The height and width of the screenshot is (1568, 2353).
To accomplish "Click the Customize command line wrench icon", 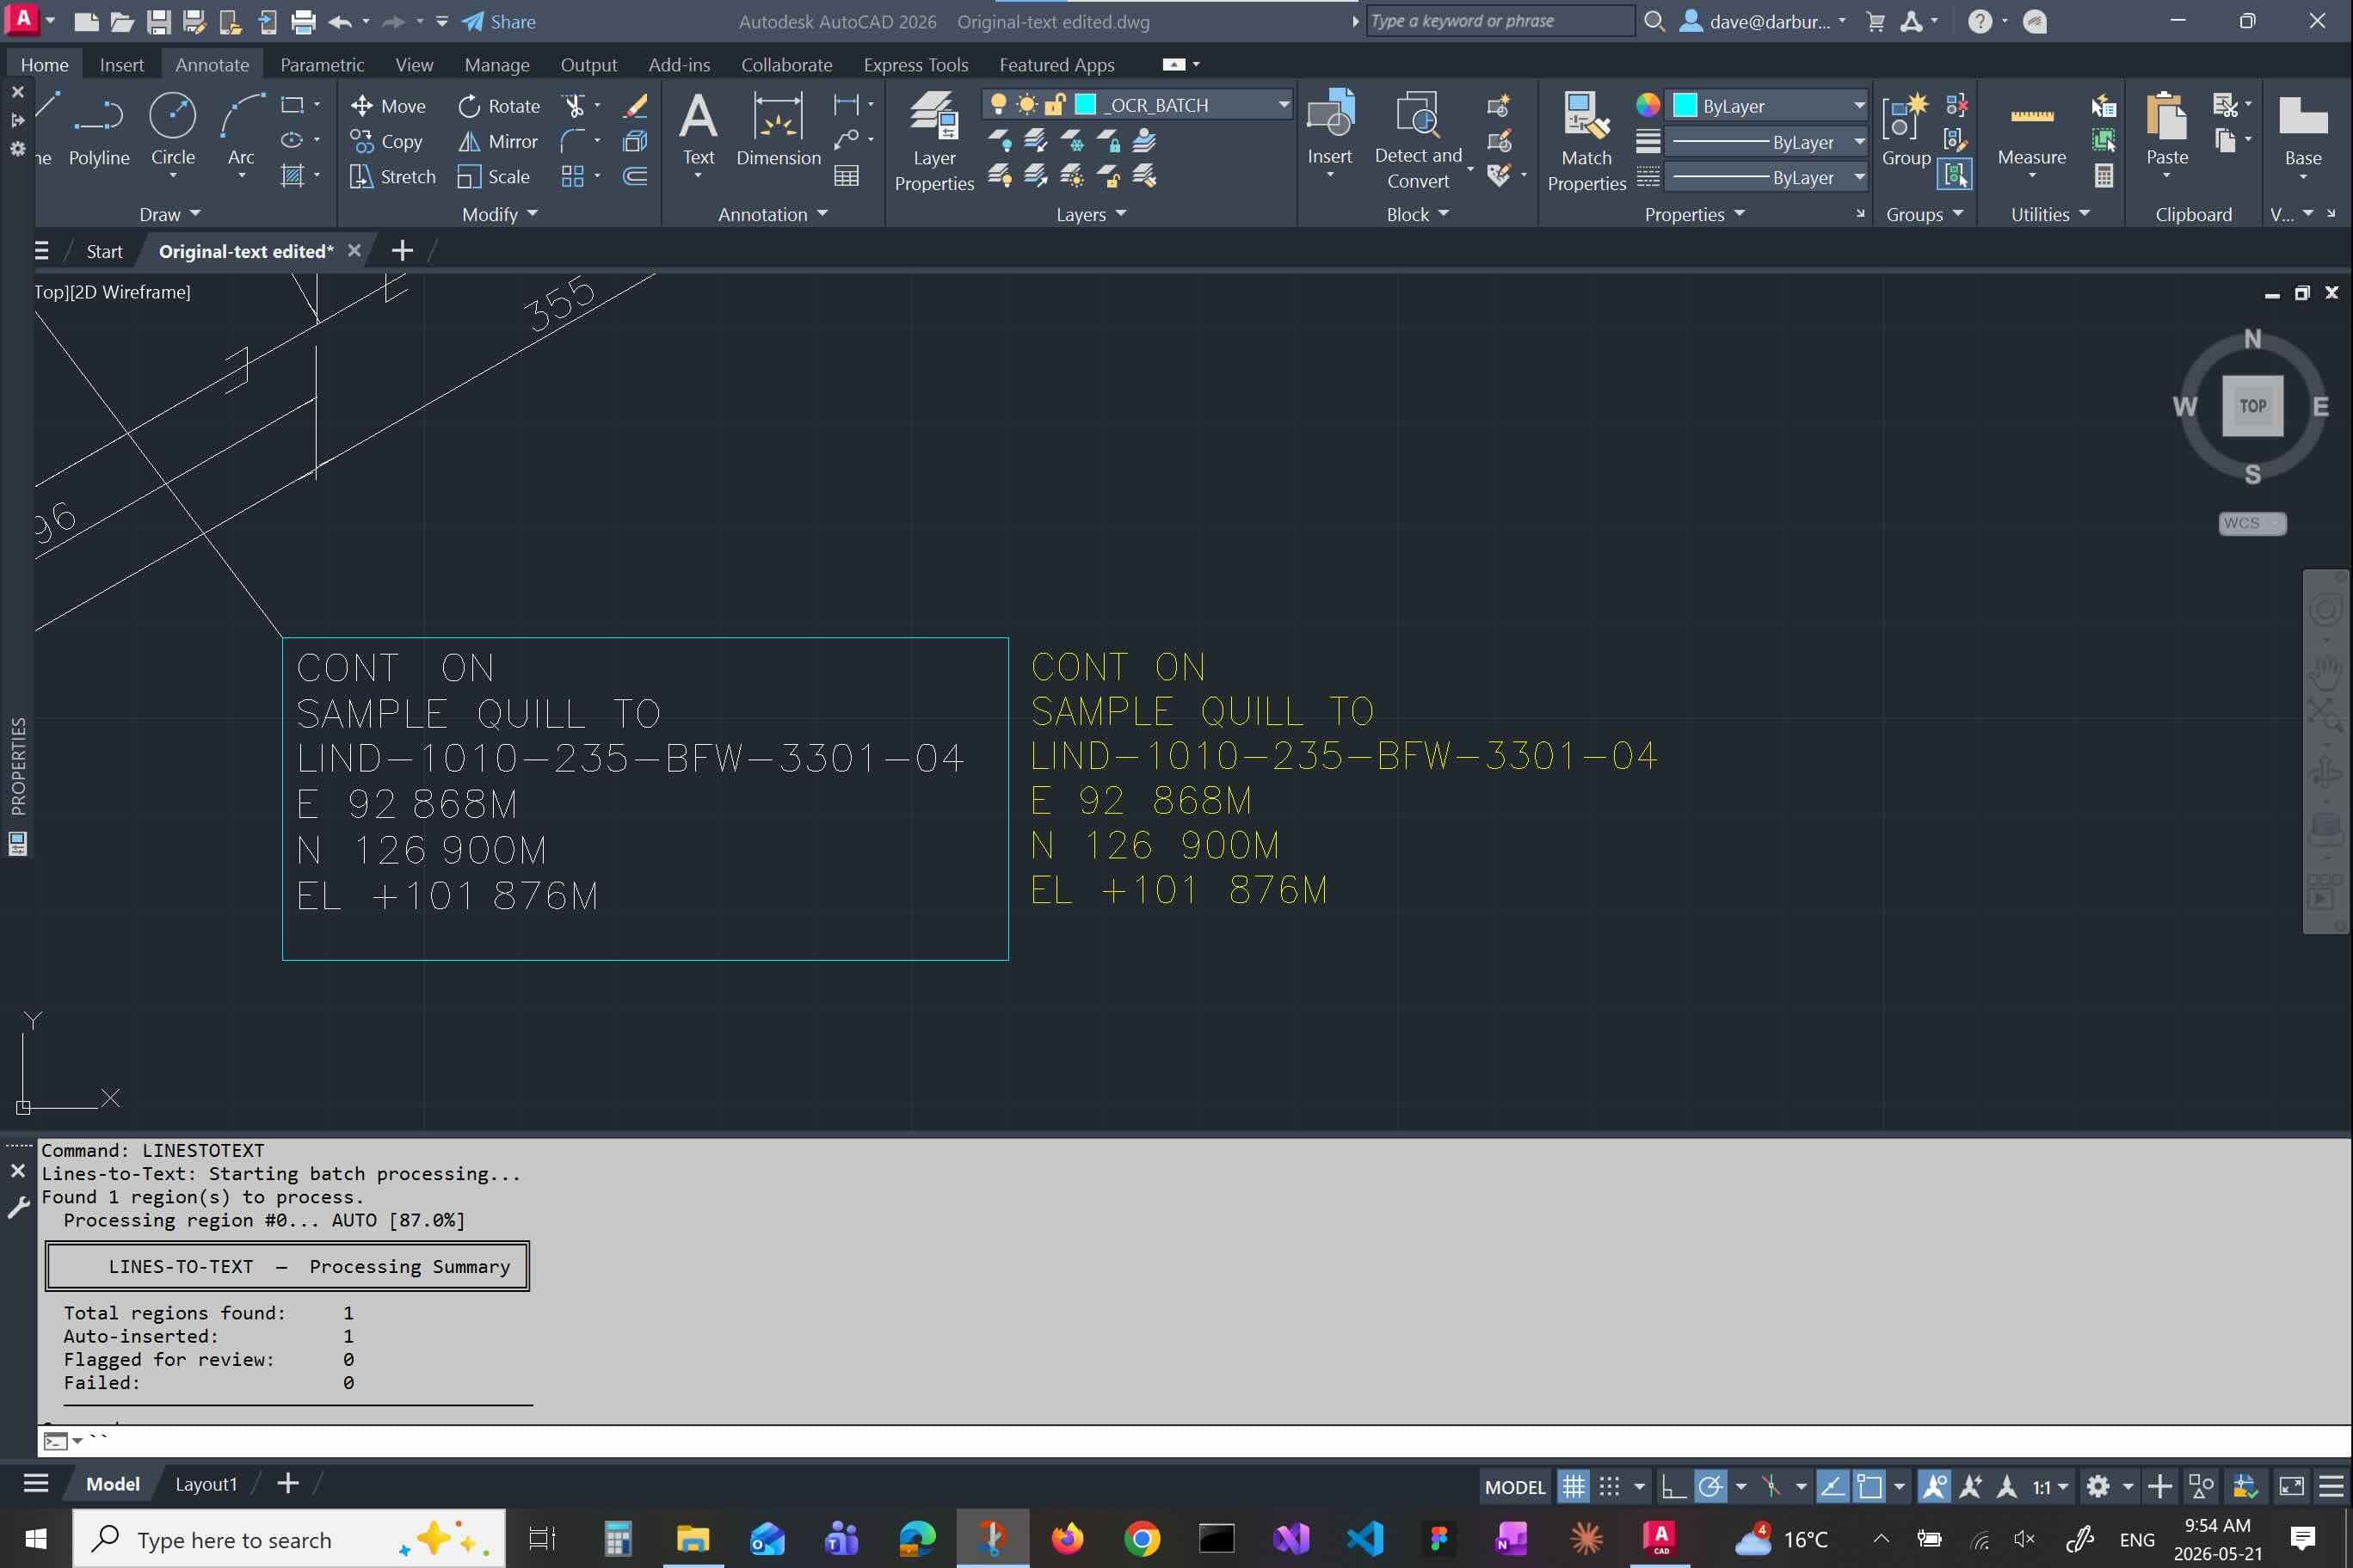I will click(18, 1208).
